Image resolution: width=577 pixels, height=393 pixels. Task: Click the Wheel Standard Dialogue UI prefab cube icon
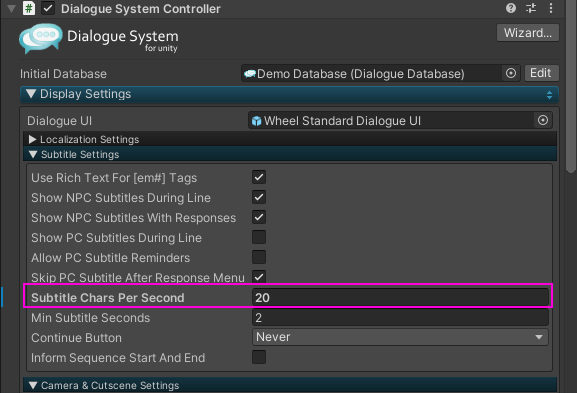pyautogui.click(x=256, y=121)
